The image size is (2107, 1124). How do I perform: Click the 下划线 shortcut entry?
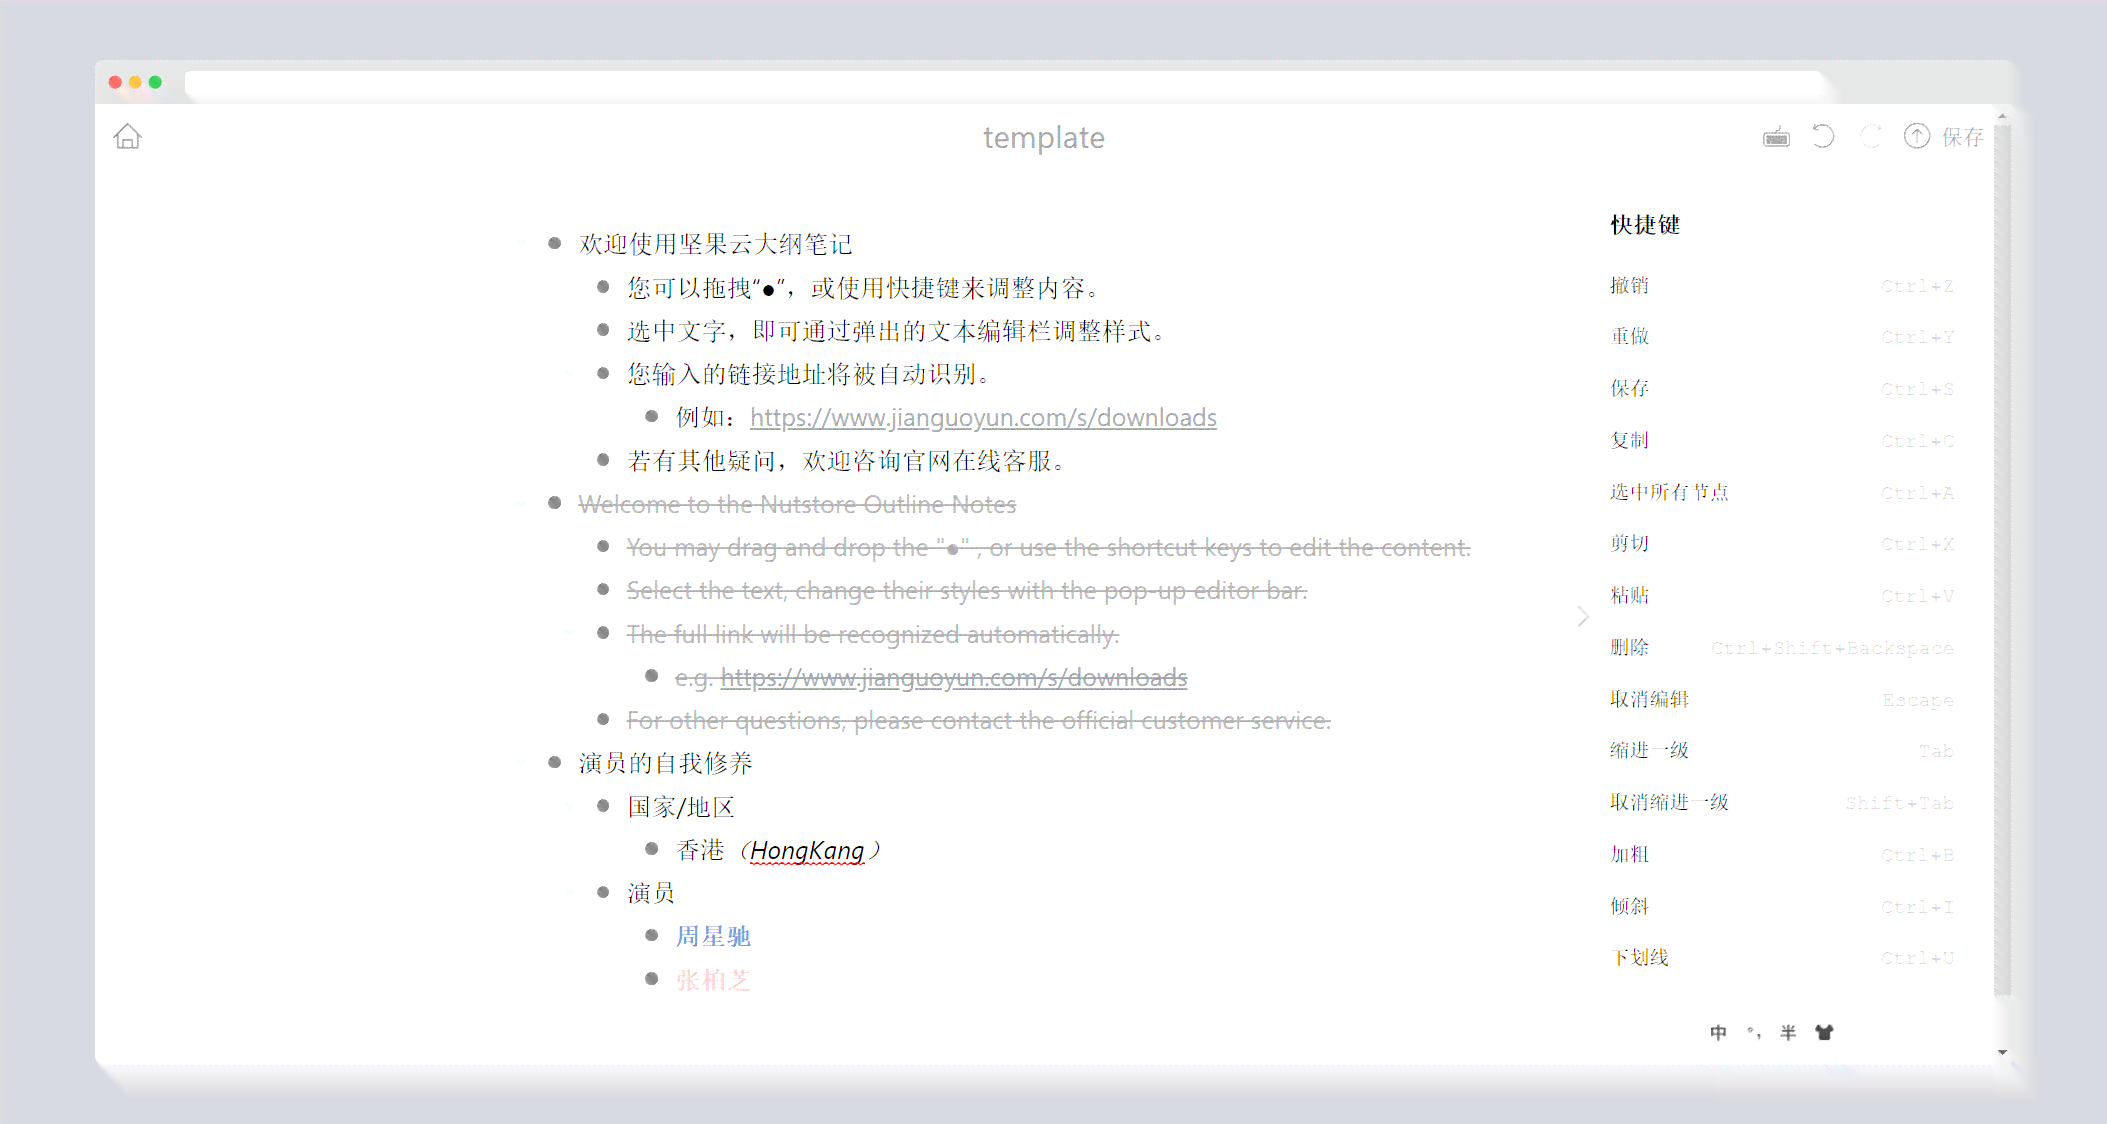(x=1781, y=957)
